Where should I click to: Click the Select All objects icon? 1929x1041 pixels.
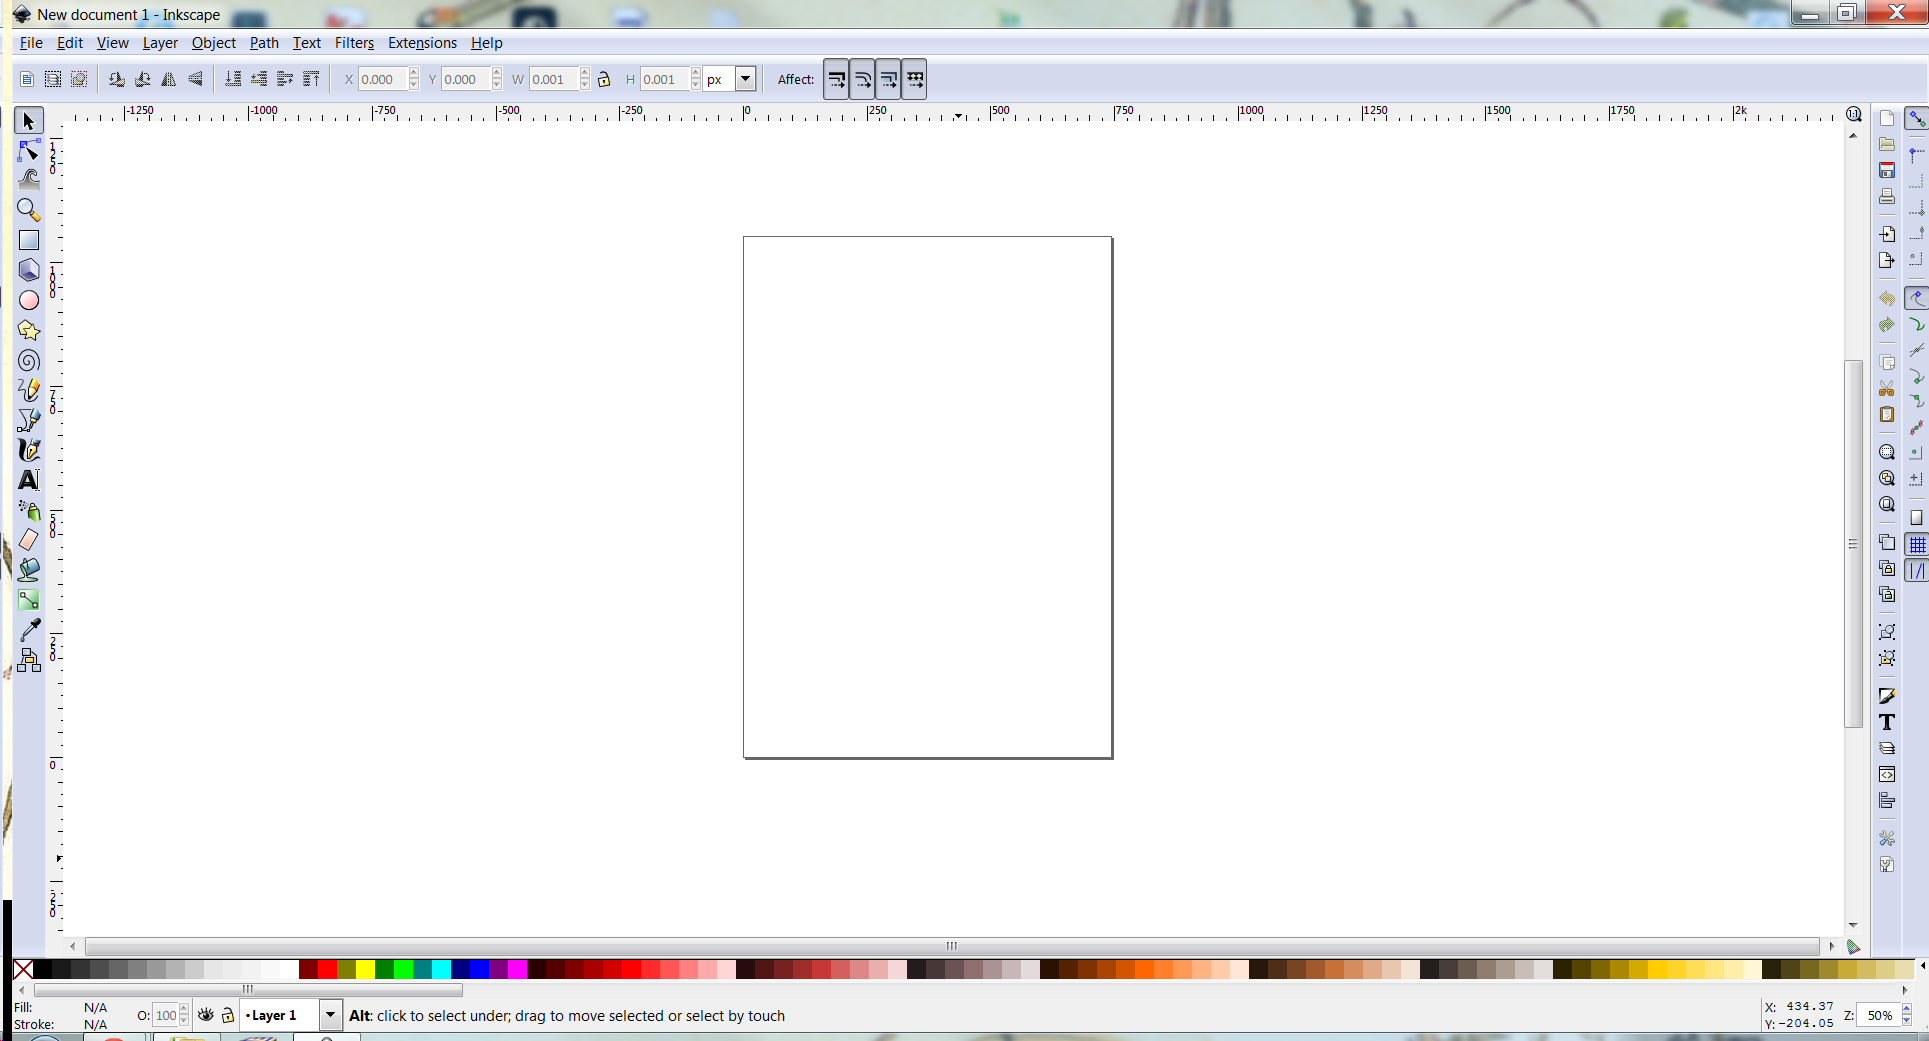click(27, 79)
